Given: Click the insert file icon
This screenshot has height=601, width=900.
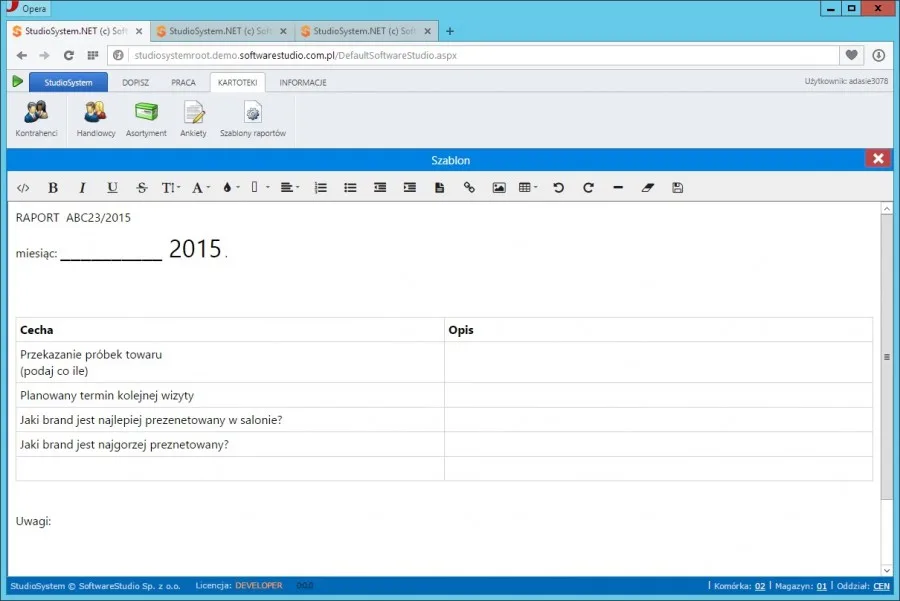Looking at the screenshot, I should click(x=440, y=188).
